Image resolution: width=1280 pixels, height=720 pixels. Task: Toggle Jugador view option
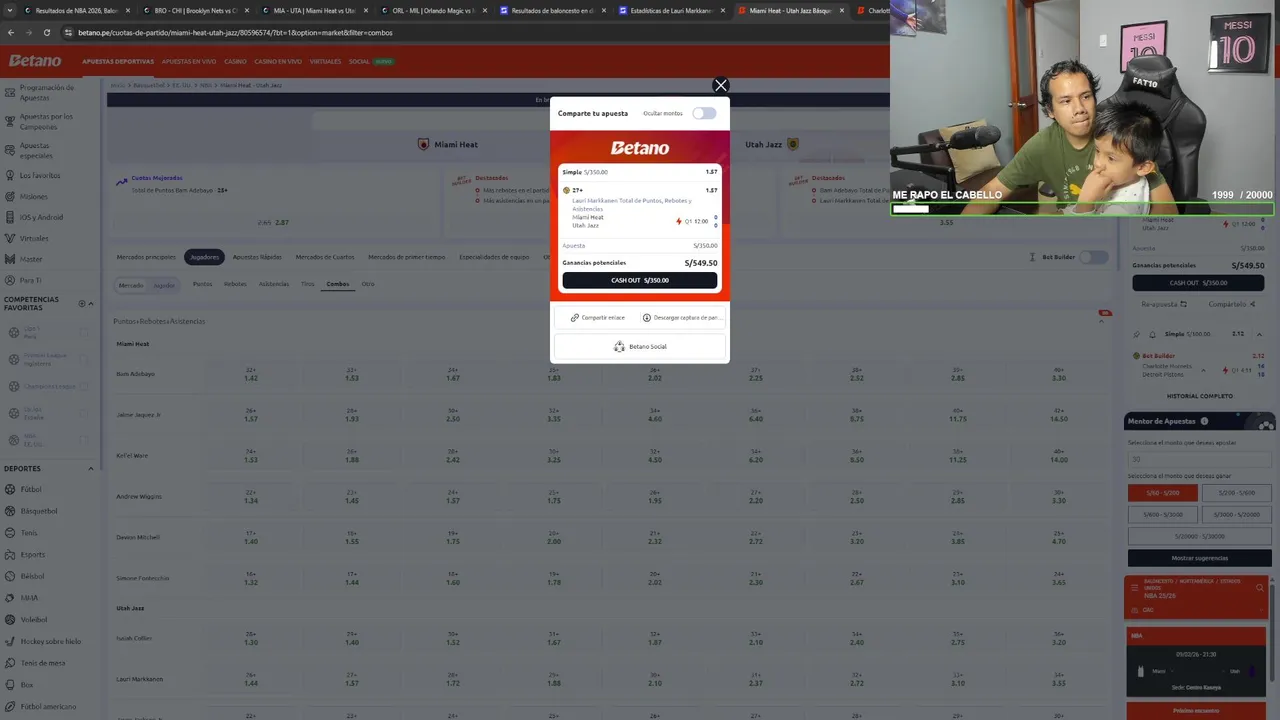point(164,285)
